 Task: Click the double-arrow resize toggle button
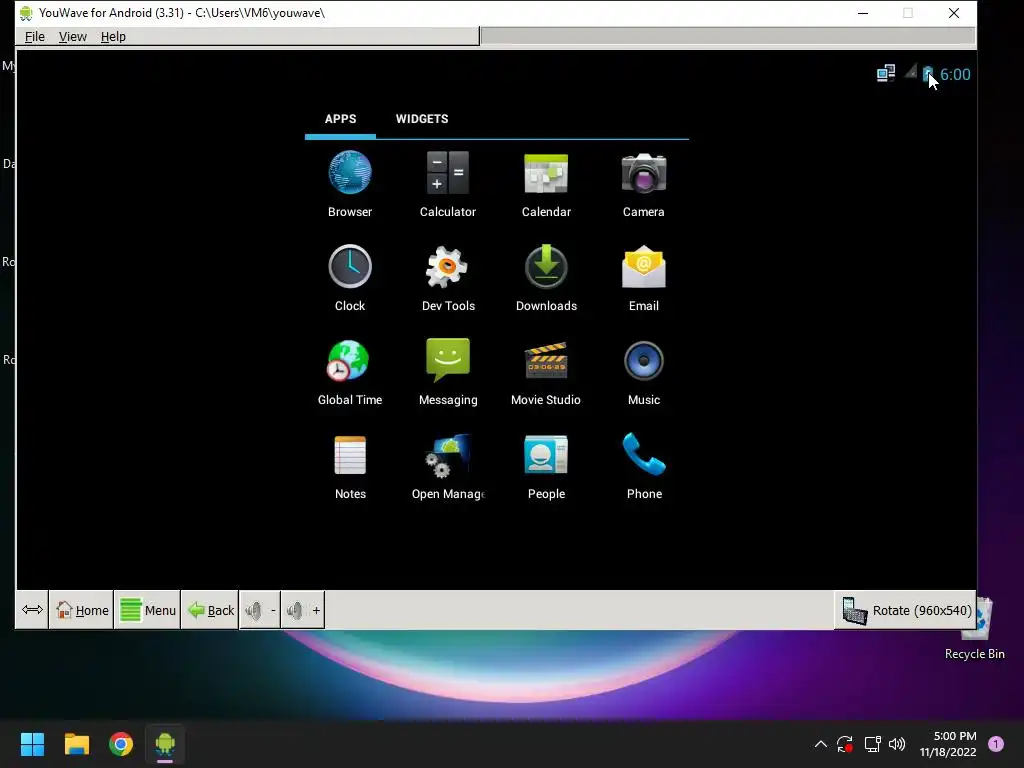pyautogui.click(x=32, y=610)
